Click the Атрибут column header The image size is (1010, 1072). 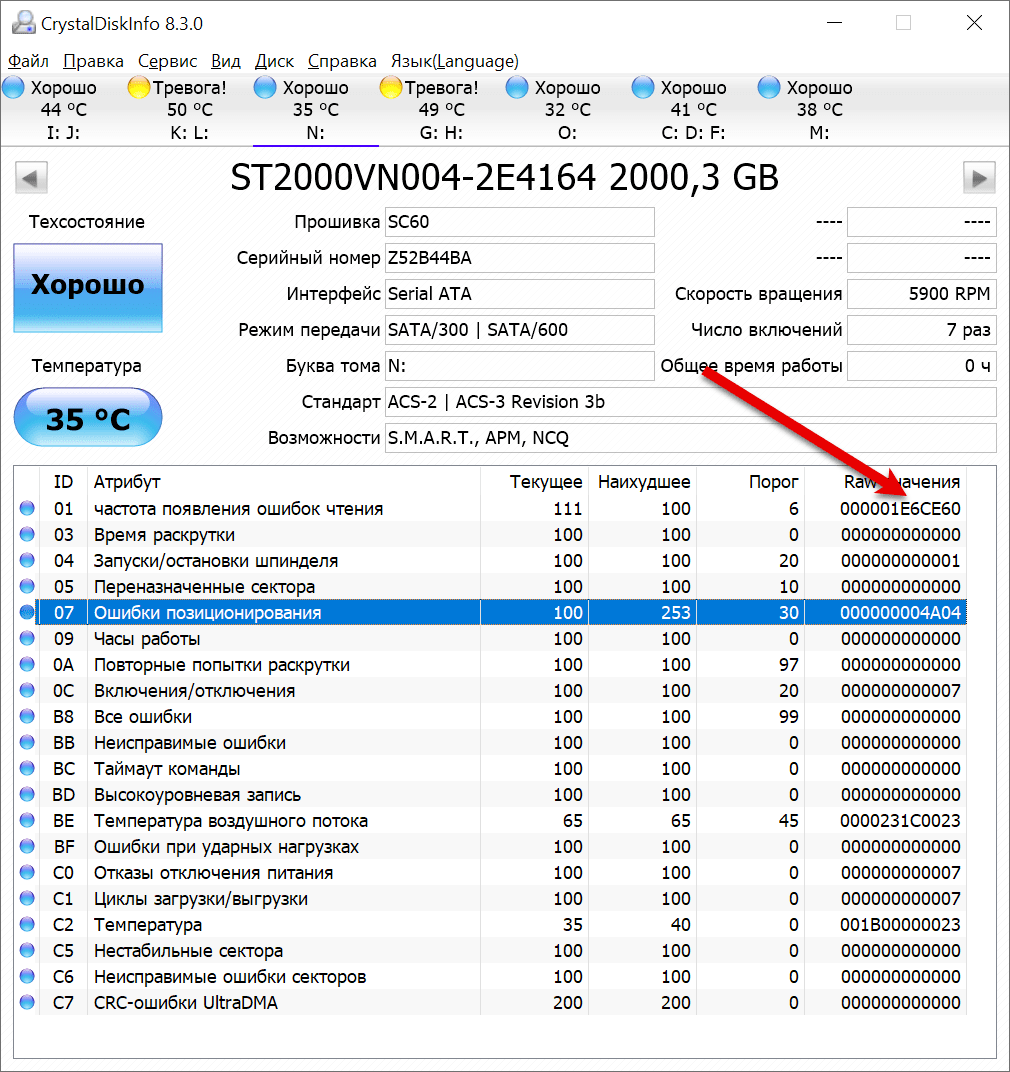[127, 482]
